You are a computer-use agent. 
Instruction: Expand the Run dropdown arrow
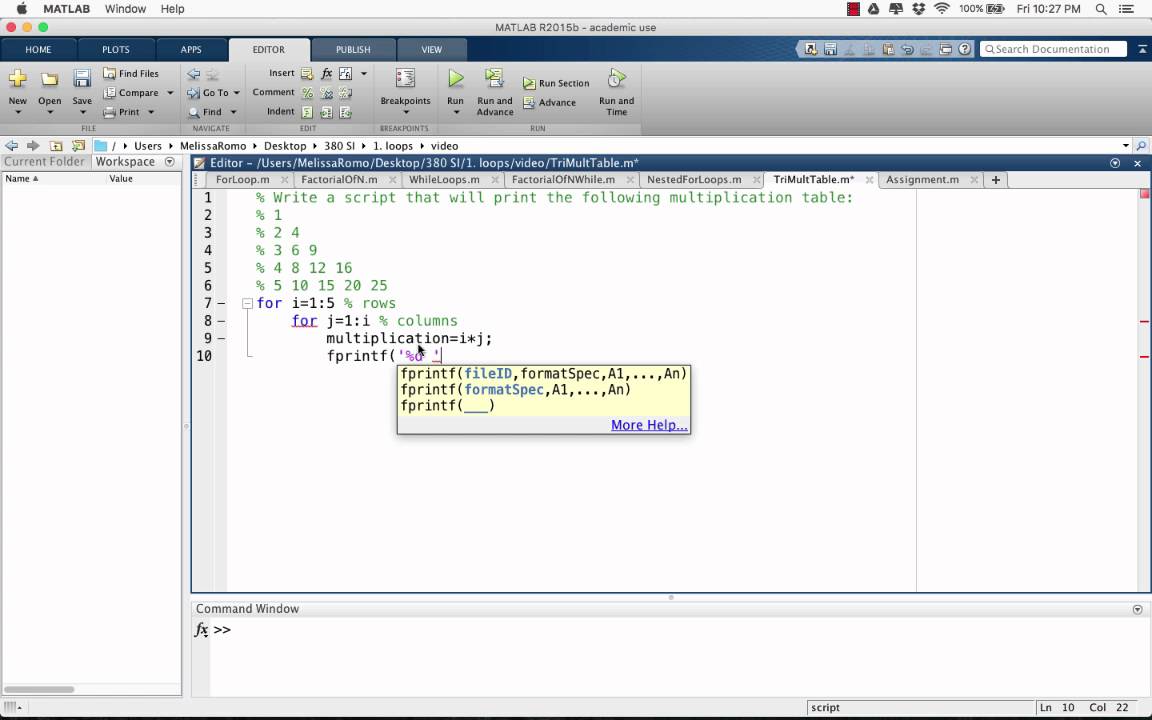pyautogui.click(x=456, y=112)
